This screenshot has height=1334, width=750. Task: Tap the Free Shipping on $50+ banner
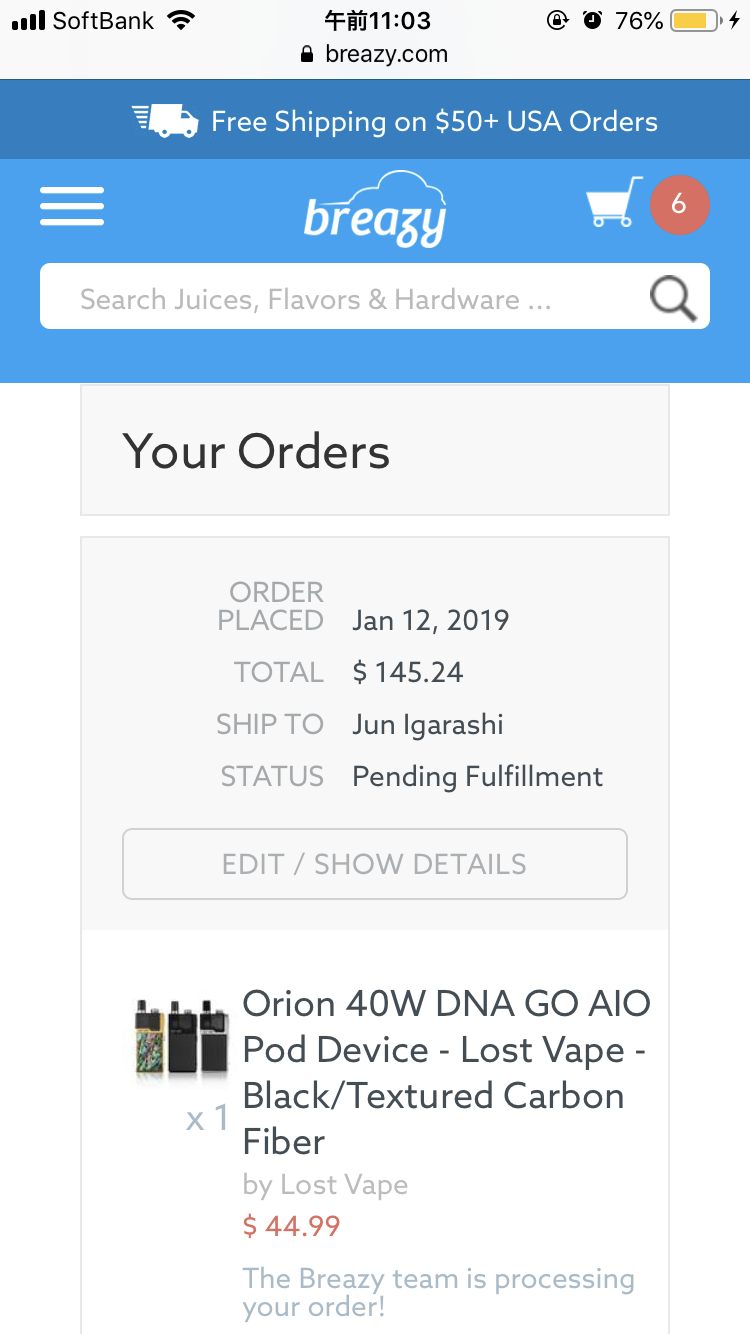click(434, 122)
